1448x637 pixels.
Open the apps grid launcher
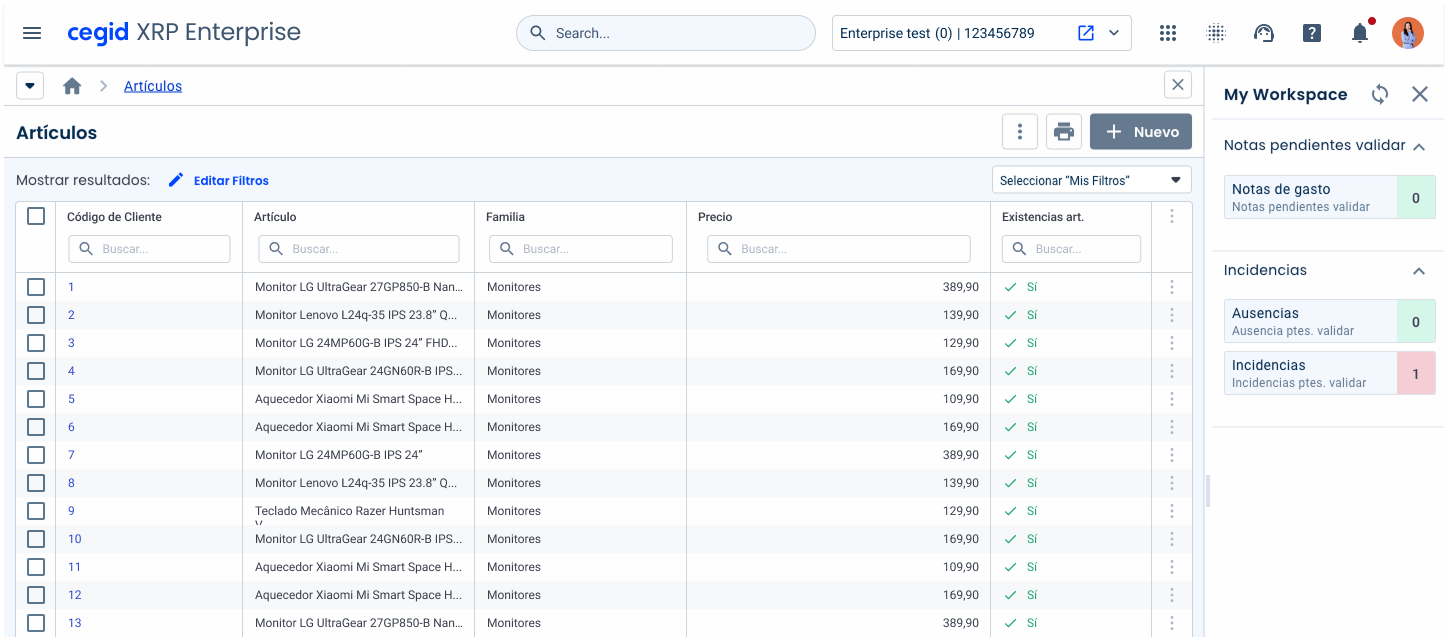1167,33
